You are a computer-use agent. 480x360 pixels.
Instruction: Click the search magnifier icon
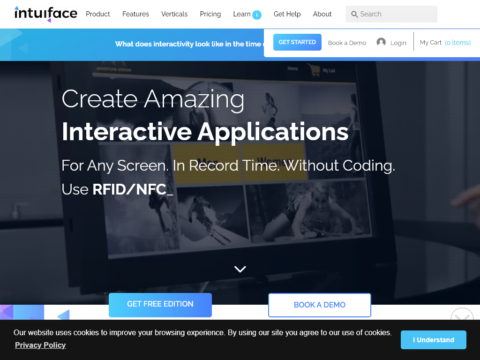click(354, 14)
